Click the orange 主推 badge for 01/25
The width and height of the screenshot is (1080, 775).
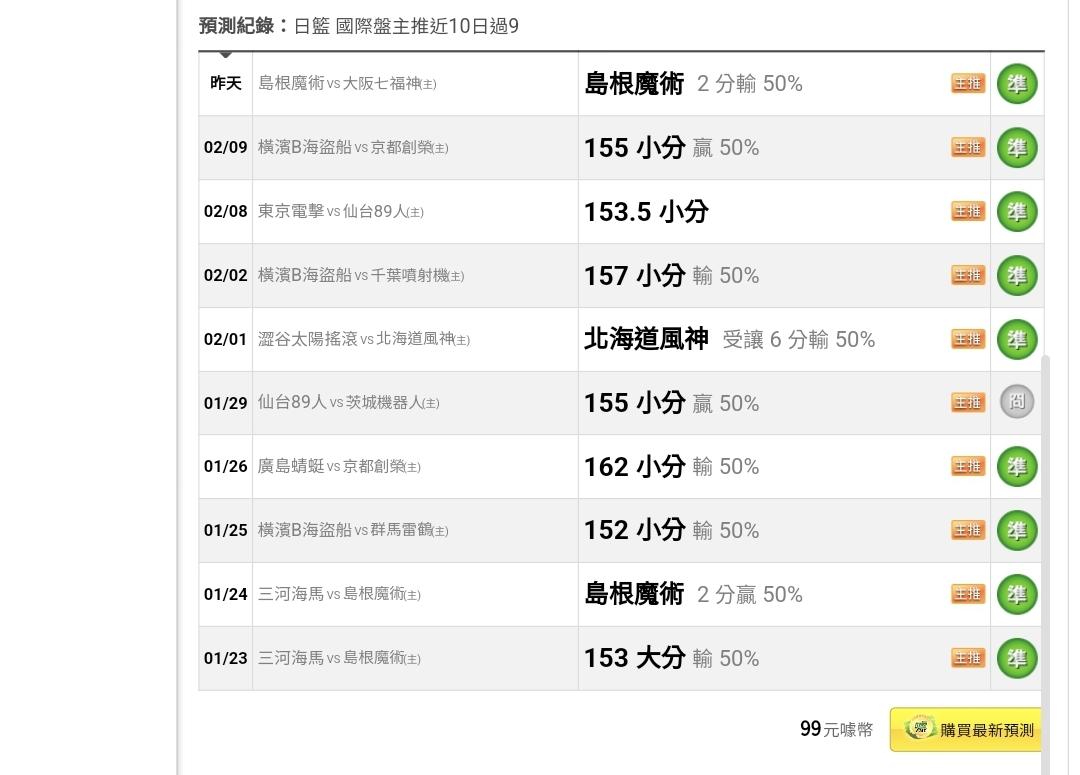tap(968, 530)
